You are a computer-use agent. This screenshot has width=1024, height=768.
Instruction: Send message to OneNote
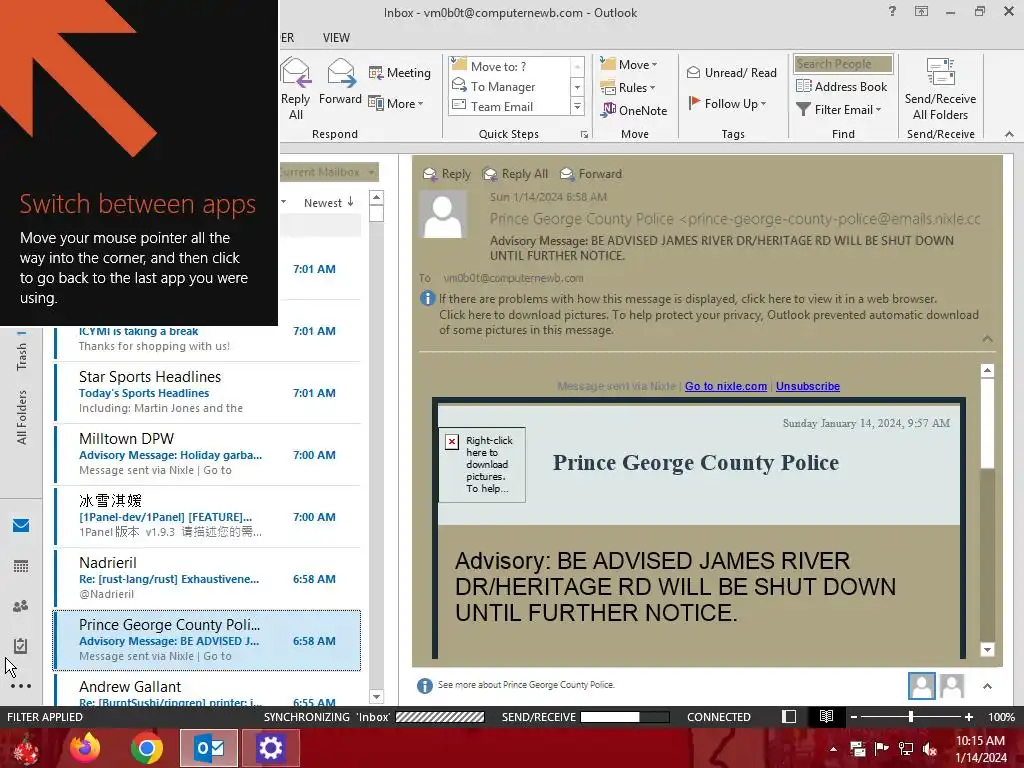point(634,110)
